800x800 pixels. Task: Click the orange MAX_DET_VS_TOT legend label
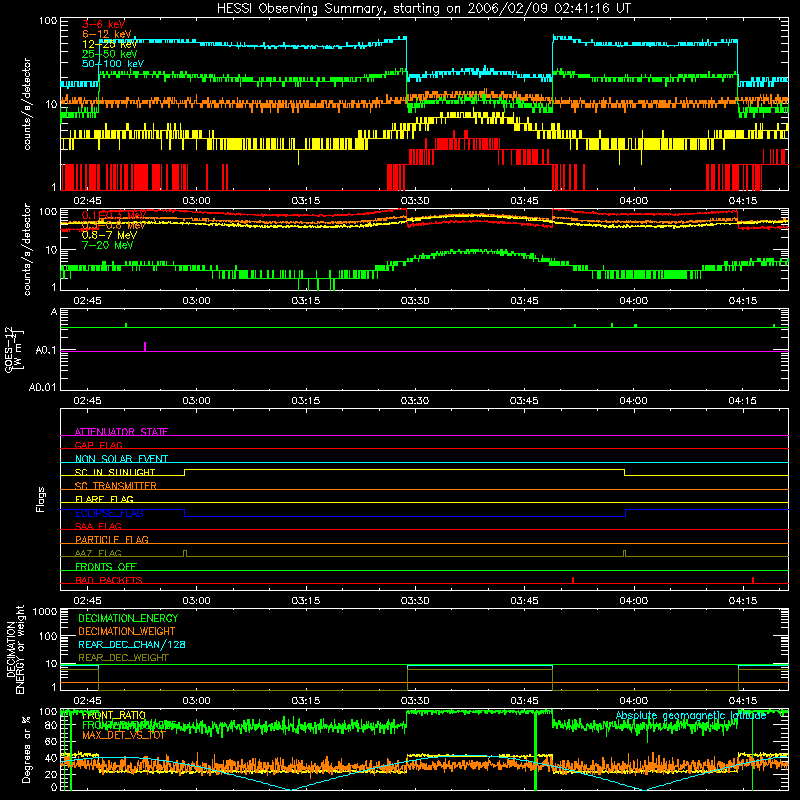click(x=123, y=735)
